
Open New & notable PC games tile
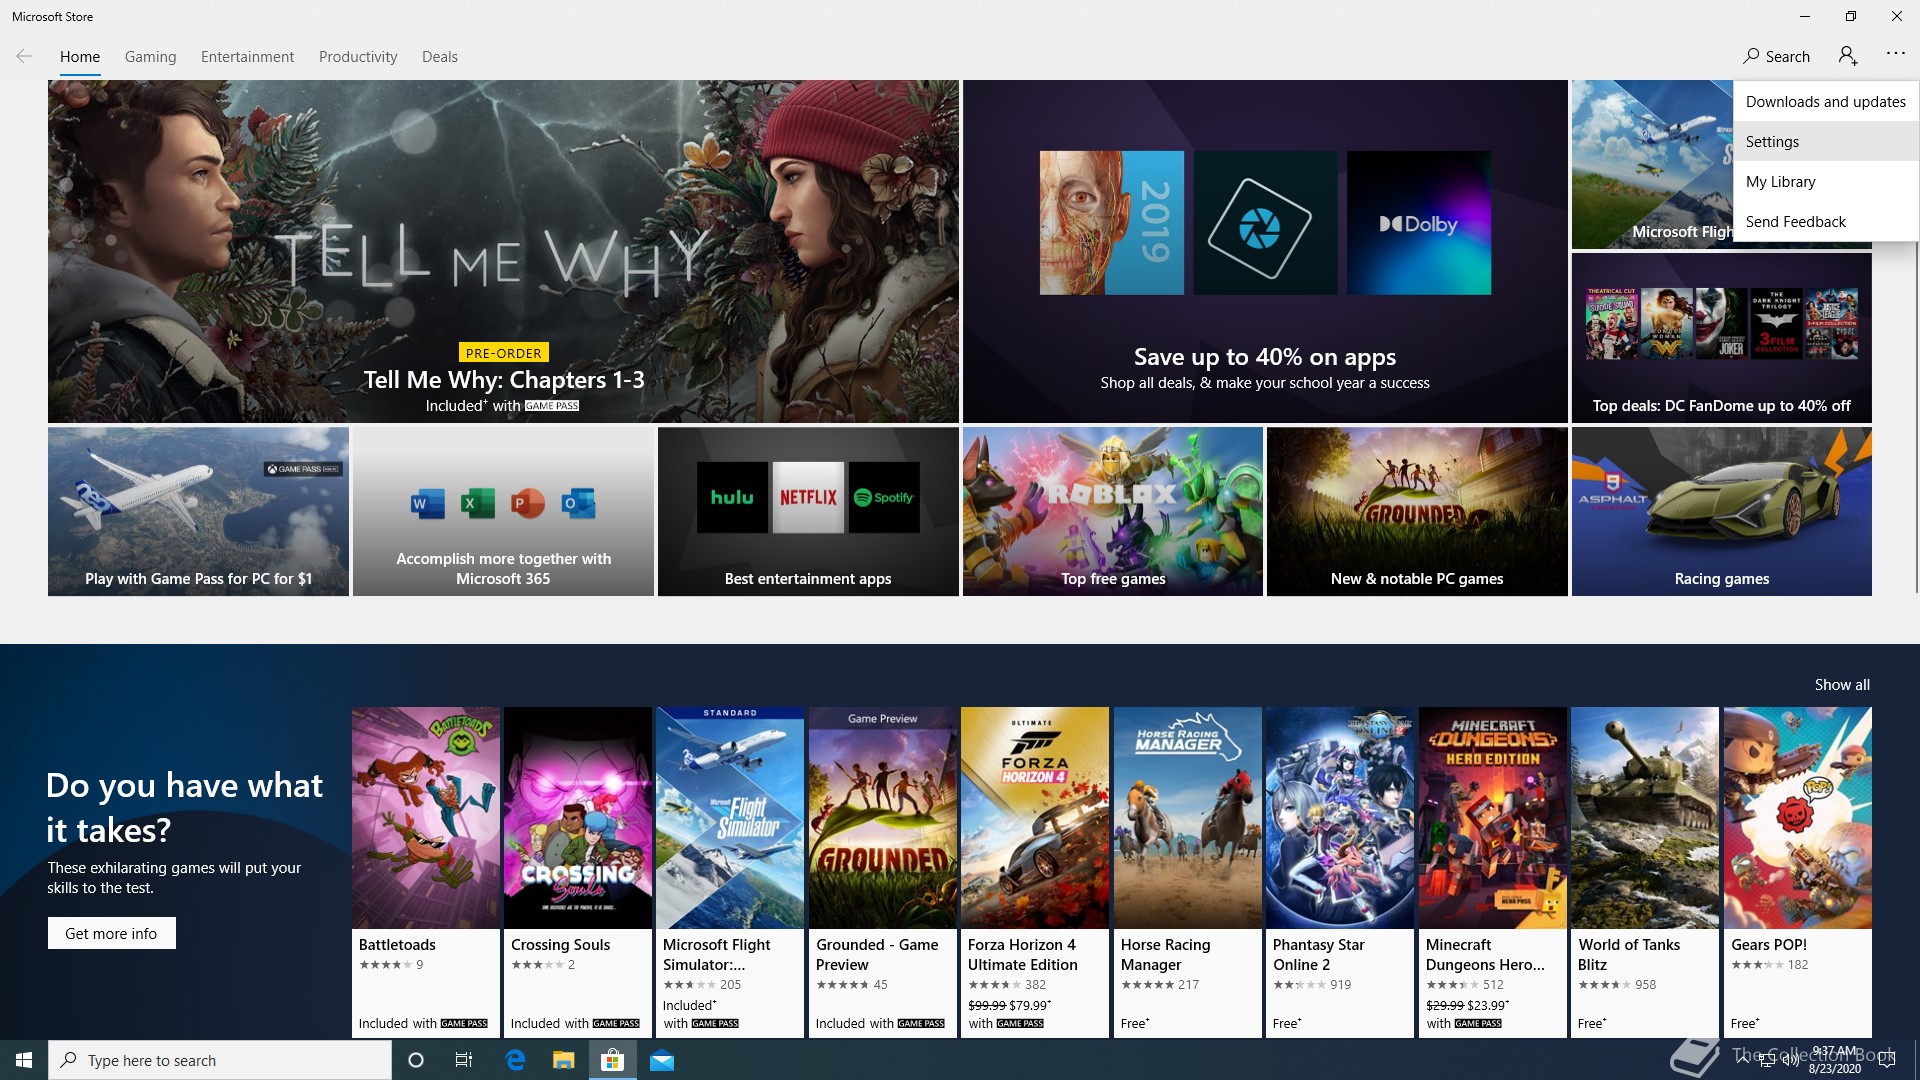tap(1417, 512)
